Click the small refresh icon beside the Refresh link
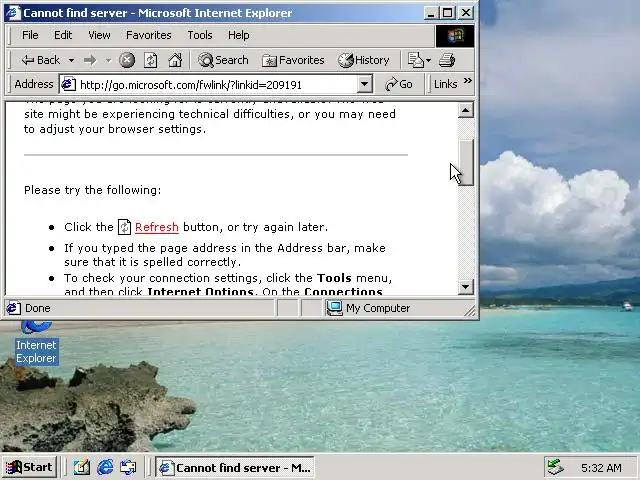 [124, 227]
